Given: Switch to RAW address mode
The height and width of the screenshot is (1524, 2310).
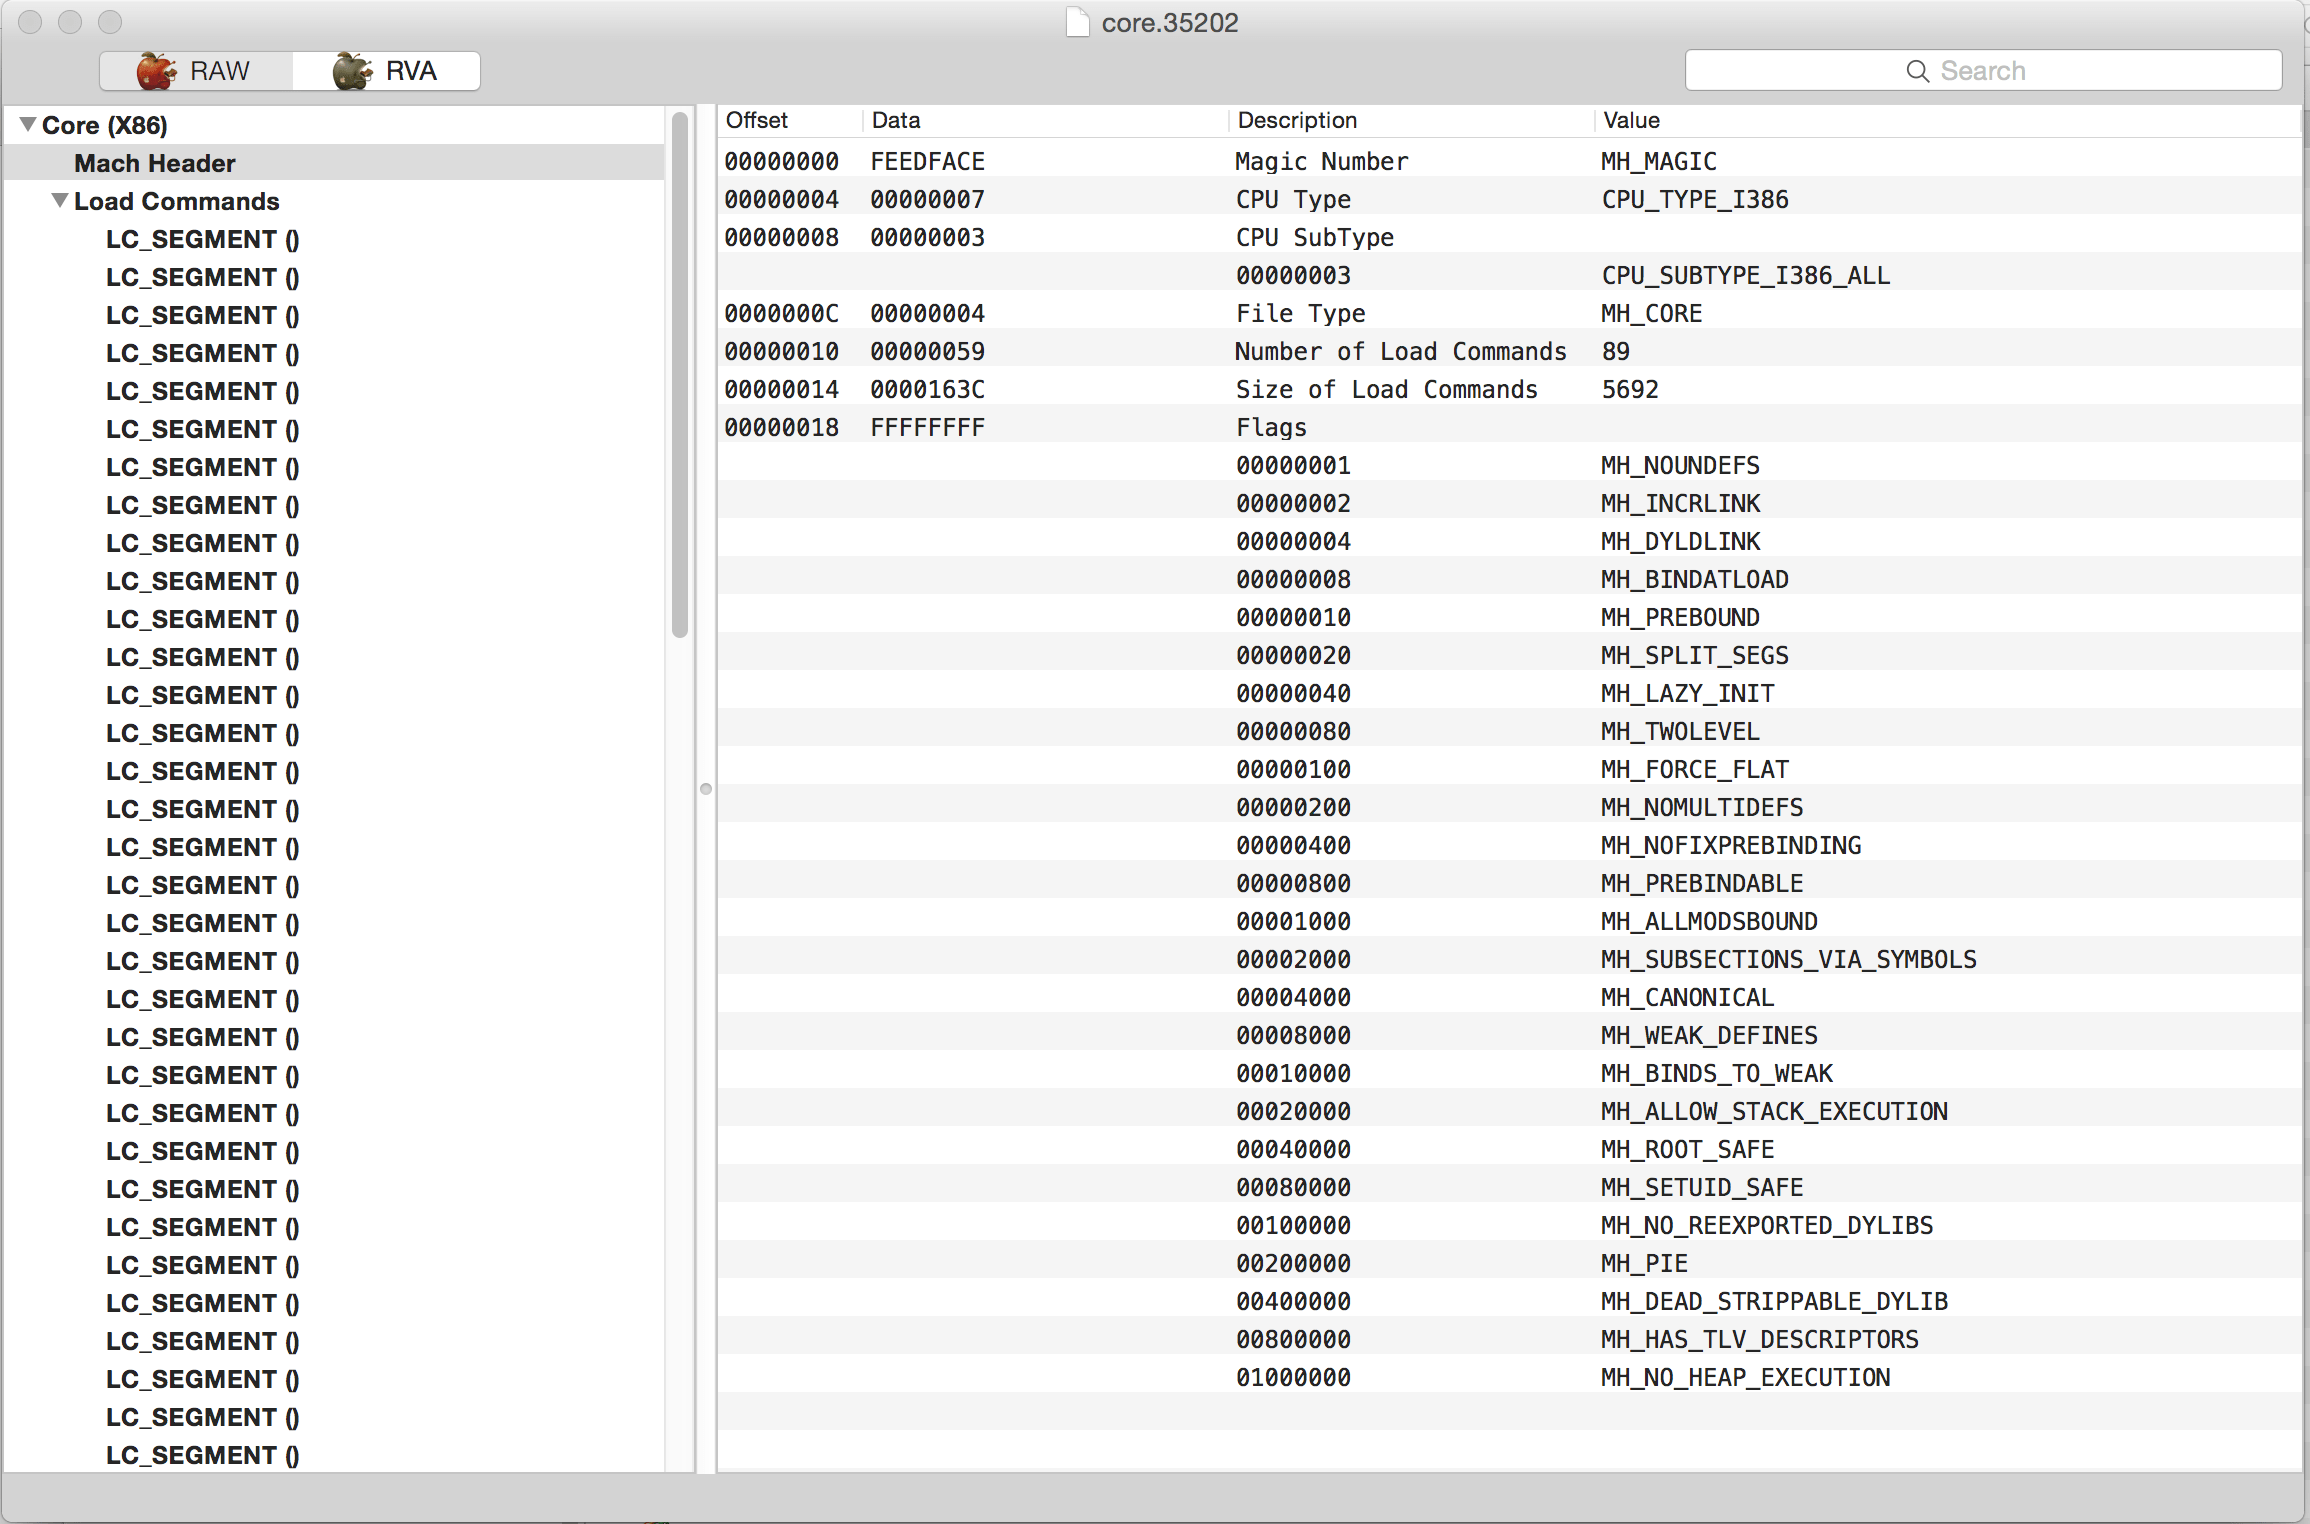Looking at the screenshot, I should pyautogui.click(x=218, y=71).
